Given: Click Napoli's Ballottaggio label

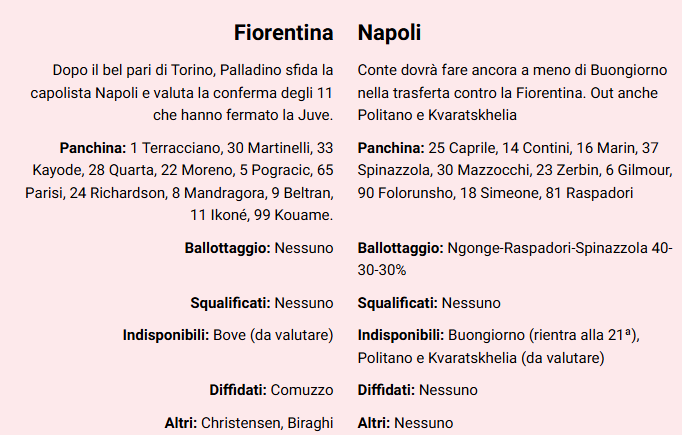Looking at the screenshot, I should pyautogui.click(x=400, y=246).
